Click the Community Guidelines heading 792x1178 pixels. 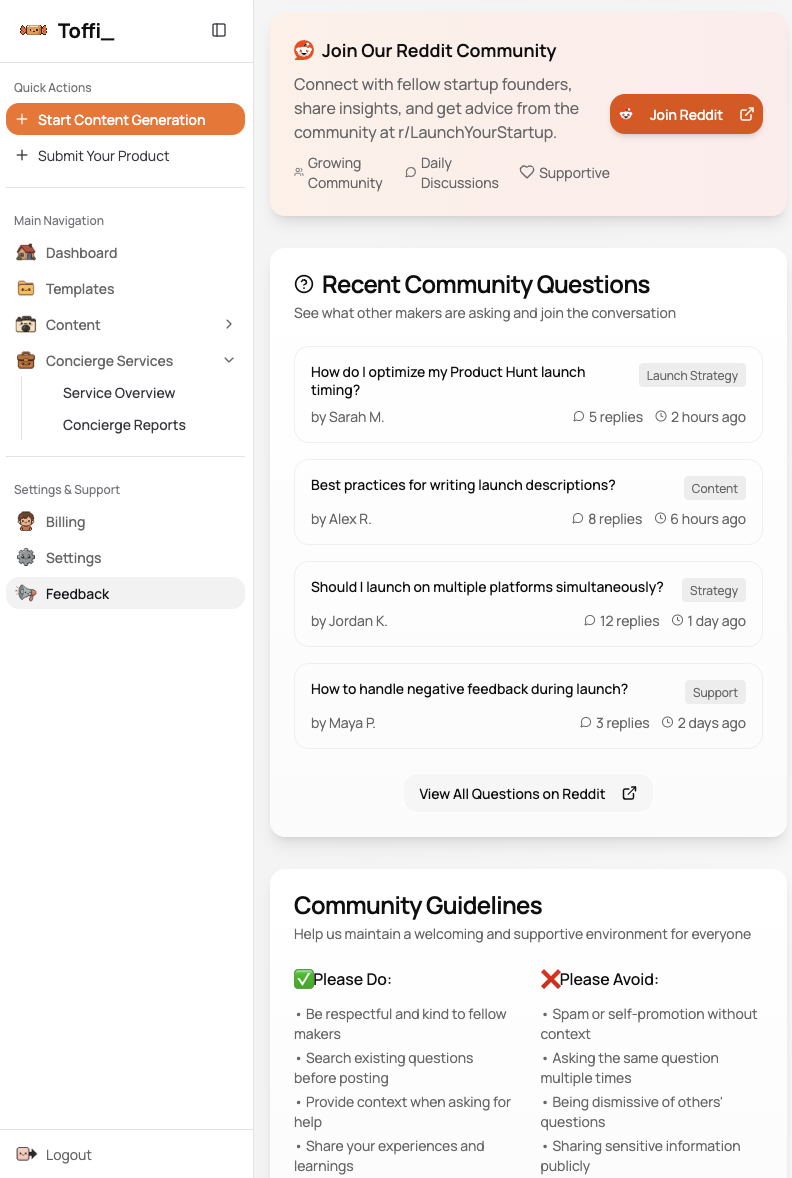point(418,905)
